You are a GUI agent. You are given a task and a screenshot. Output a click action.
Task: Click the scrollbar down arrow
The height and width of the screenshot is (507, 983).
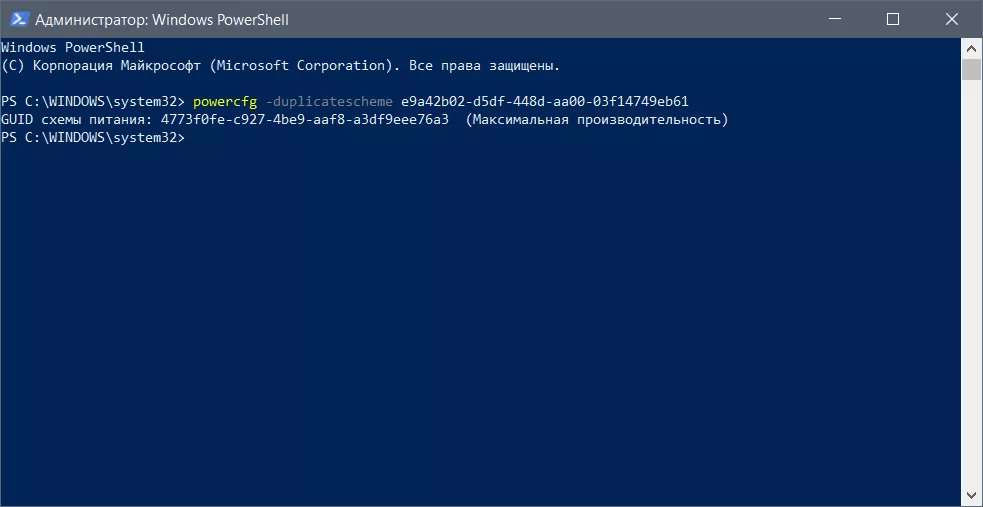tap(971, 497)
